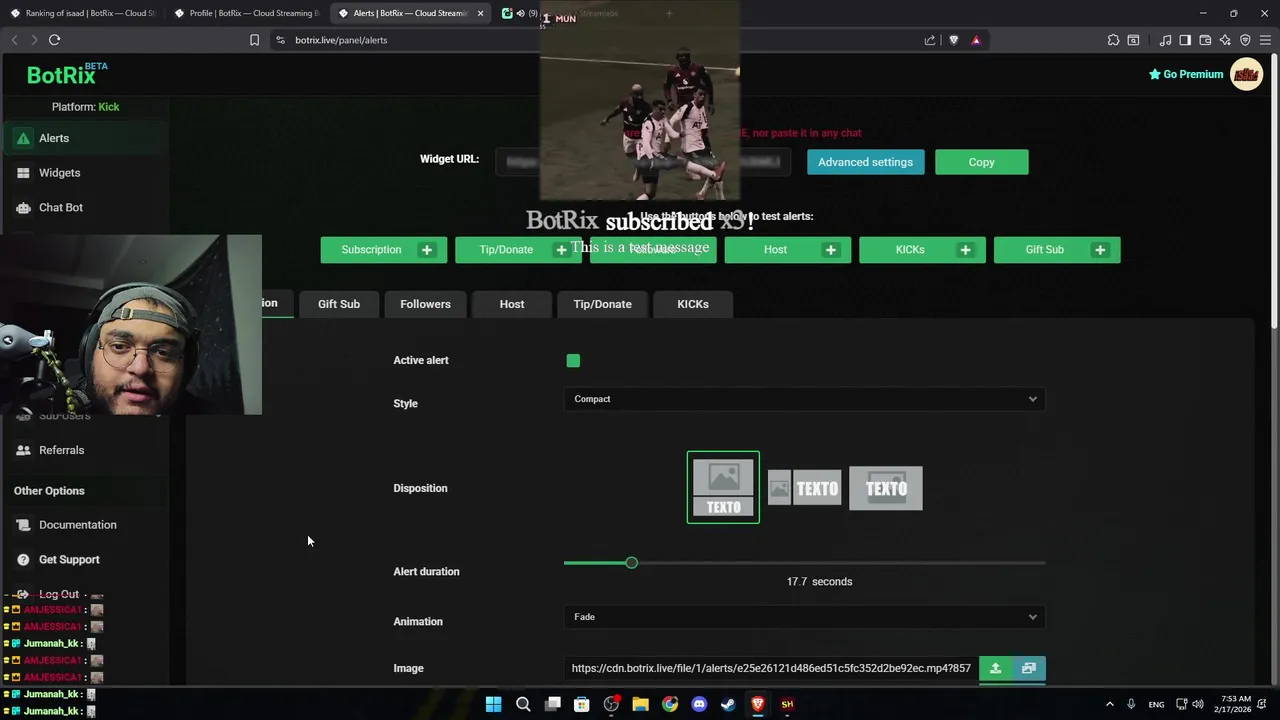The height and width of the screenshot is (720, 1280).
Task: Click the Advanced settings button
Action: 865,162
